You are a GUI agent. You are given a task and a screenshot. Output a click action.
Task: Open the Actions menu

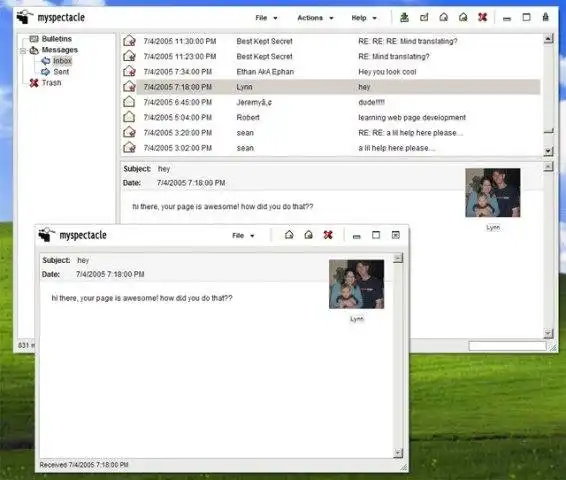tap(315, 18)
